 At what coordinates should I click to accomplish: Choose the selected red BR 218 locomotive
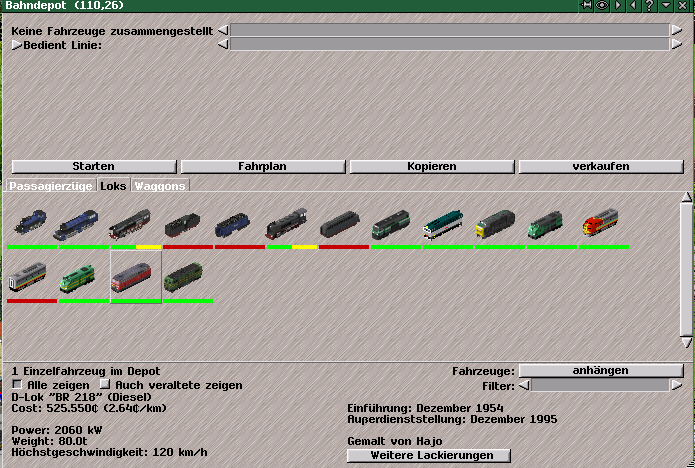click(136, 277)
